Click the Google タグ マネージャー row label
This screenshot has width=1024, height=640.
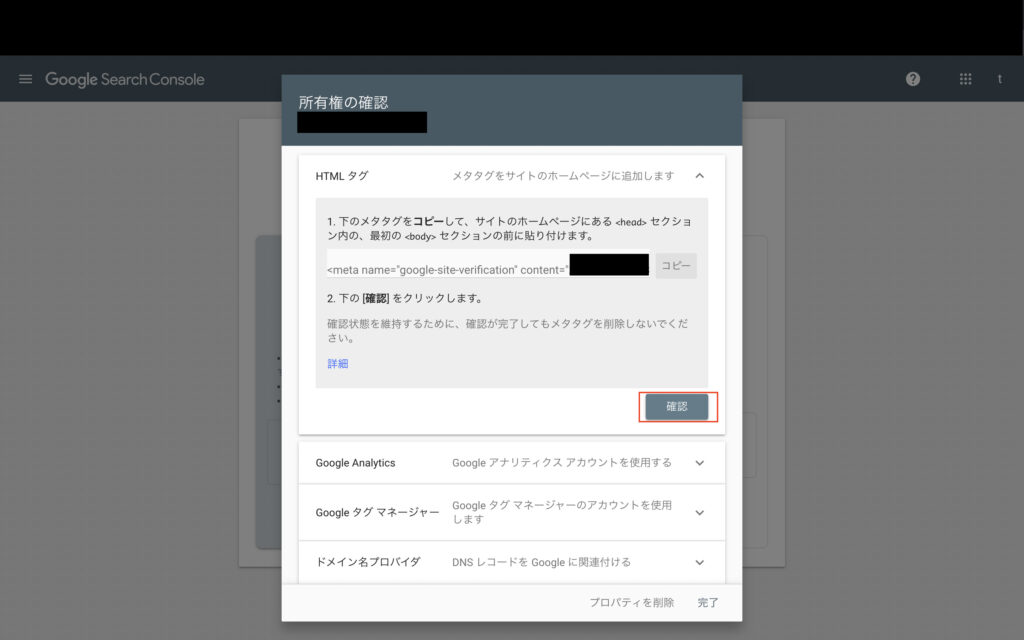click(377, 513)
